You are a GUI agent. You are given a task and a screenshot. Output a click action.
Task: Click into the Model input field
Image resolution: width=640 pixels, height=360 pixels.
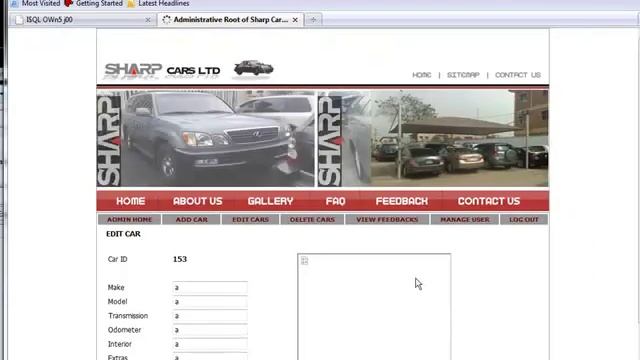(x=210, y=302)
